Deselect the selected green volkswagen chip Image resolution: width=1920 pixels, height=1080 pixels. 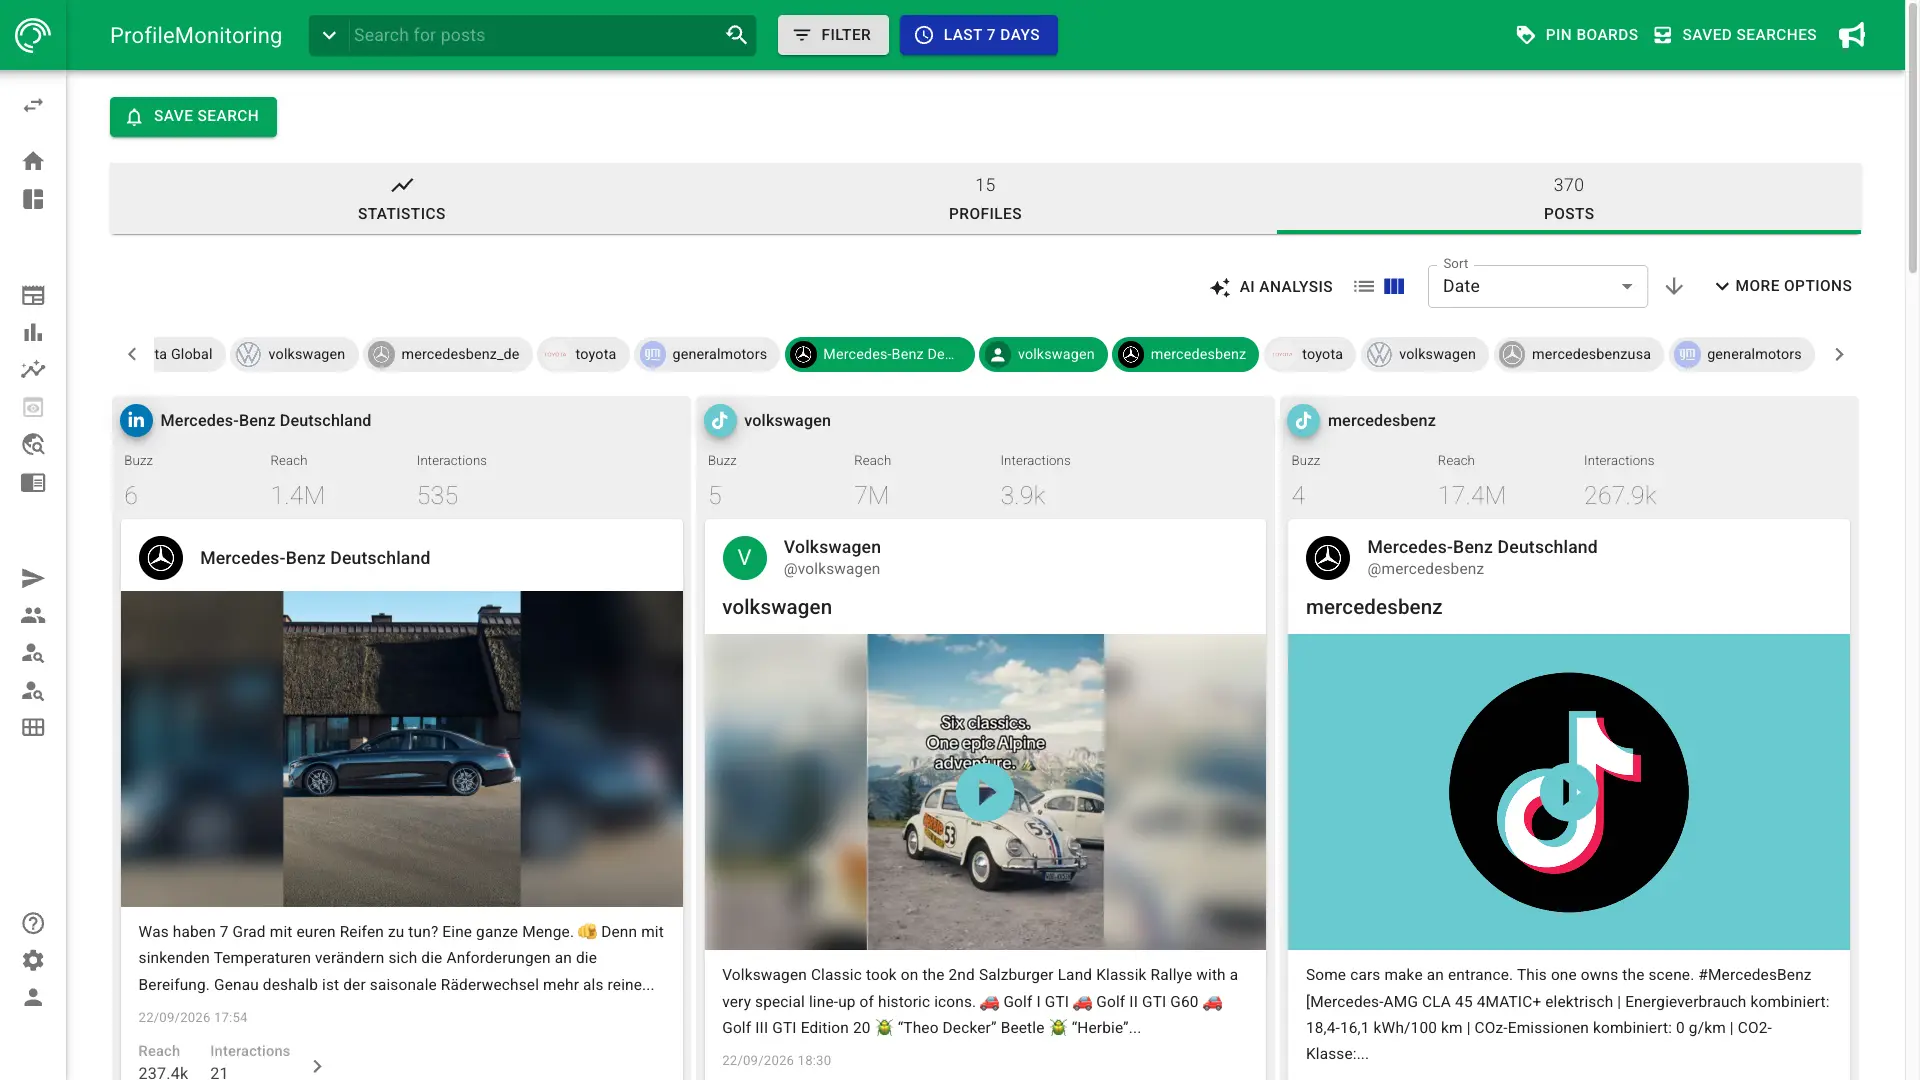(1043, 354)
